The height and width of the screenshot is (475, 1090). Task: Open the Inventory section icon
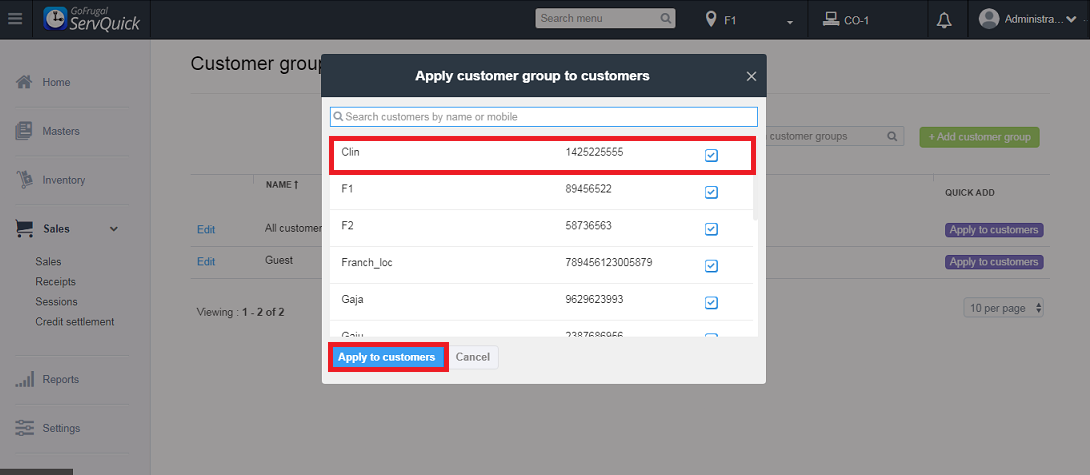point(25,180)
